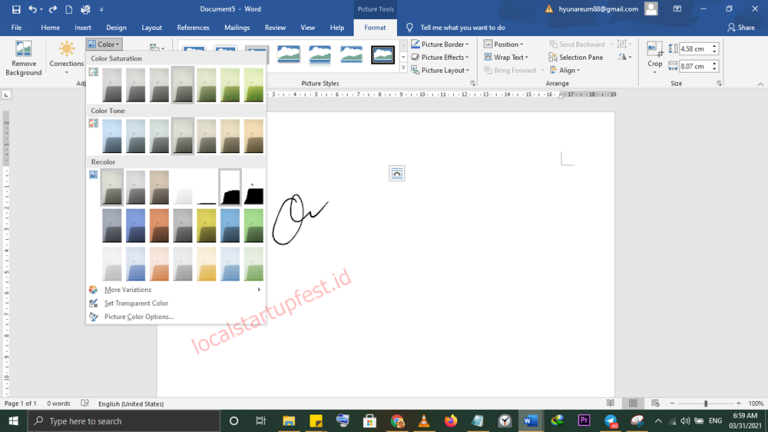Select Print Layout view toggle
Screen dimensions: 768x432
point(633,403)
